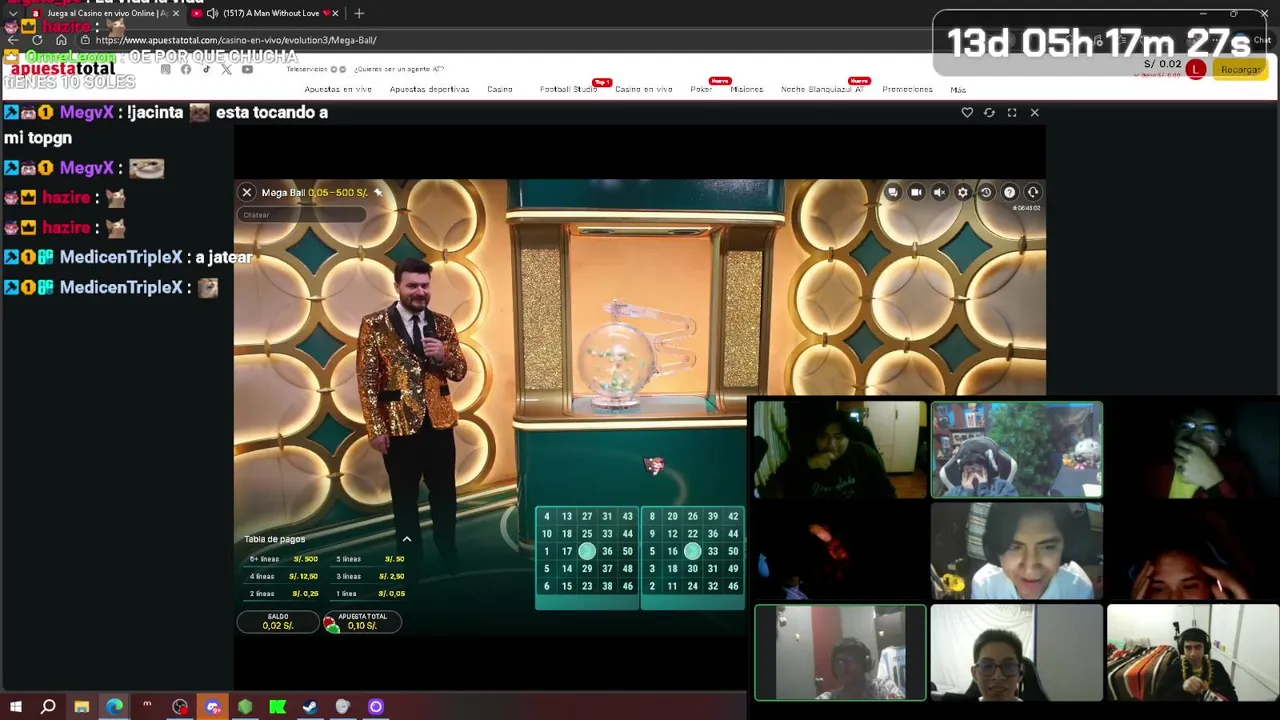Screen dimensions: 1280x720
Task: Mute the Mega Ball game sound
Action: point(939,193)
